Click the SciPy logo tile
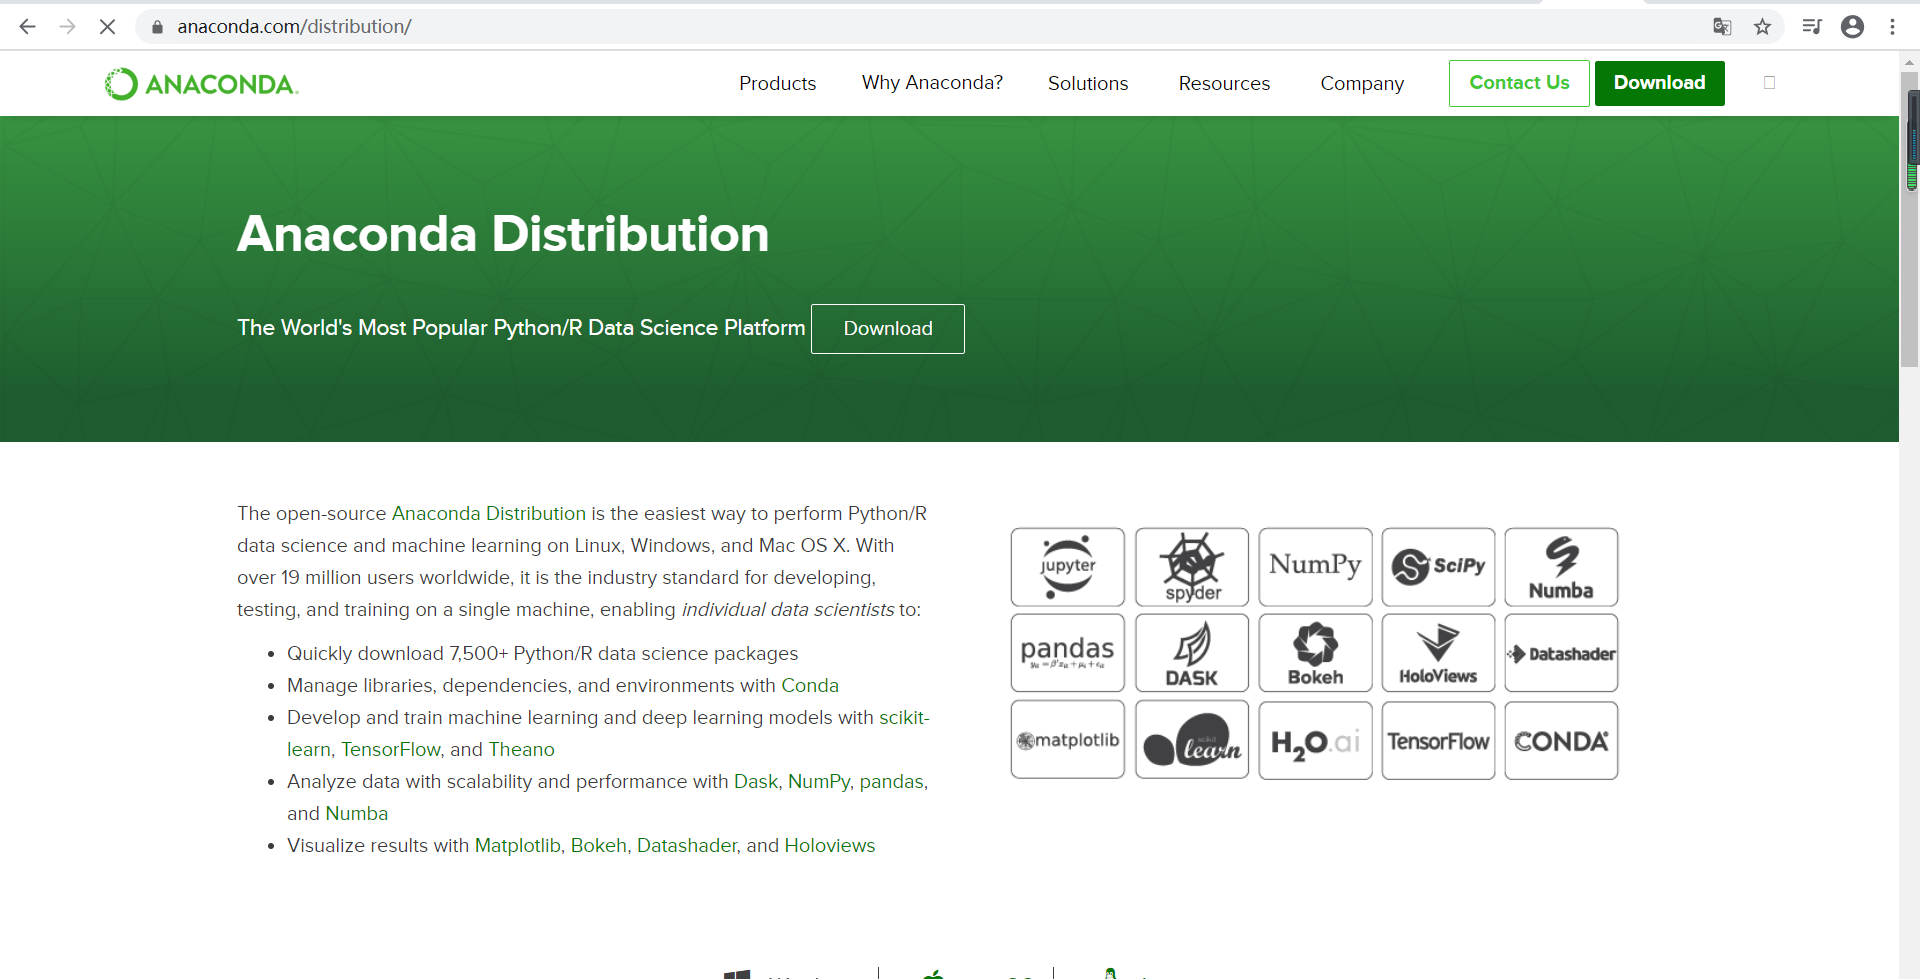1920x979 pixels. point(1438,567)
